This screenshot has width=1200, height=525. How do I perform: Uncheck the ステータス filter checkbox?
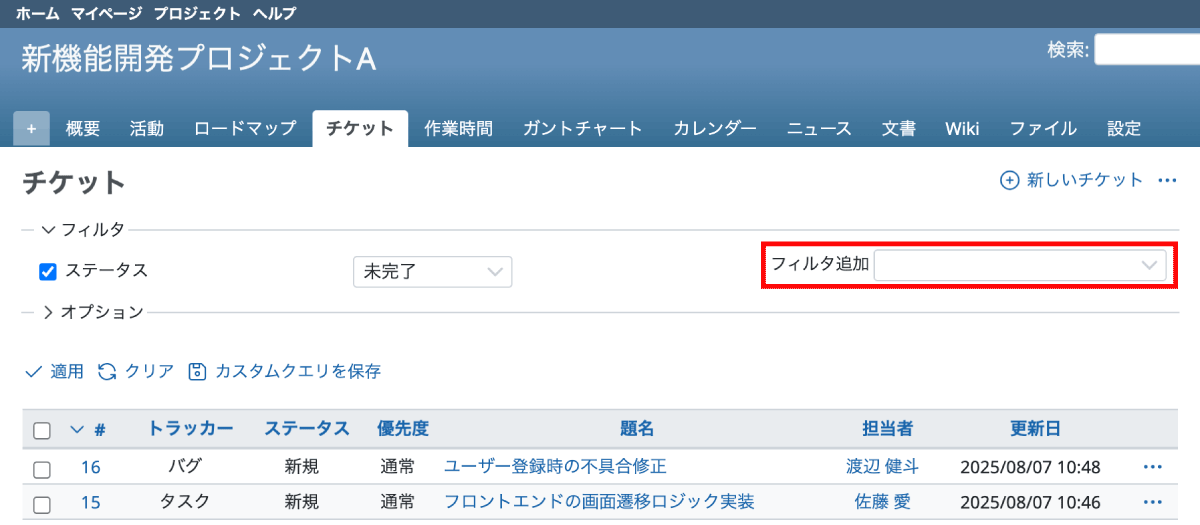pyautogui.click(x=47, y=272)
